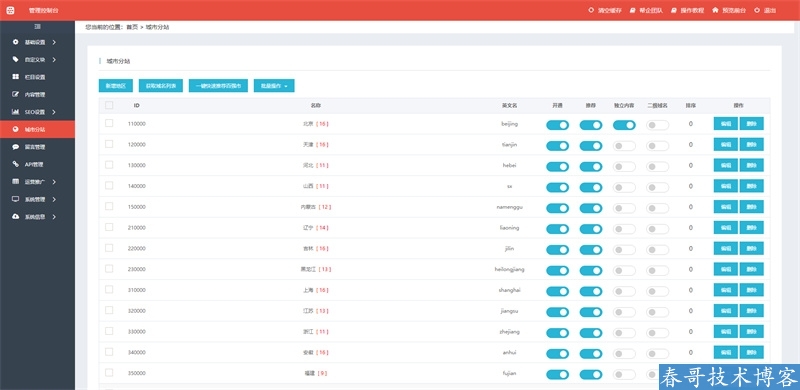Click the 英文名 column header
800x390 pixels.
pos(510,106)
